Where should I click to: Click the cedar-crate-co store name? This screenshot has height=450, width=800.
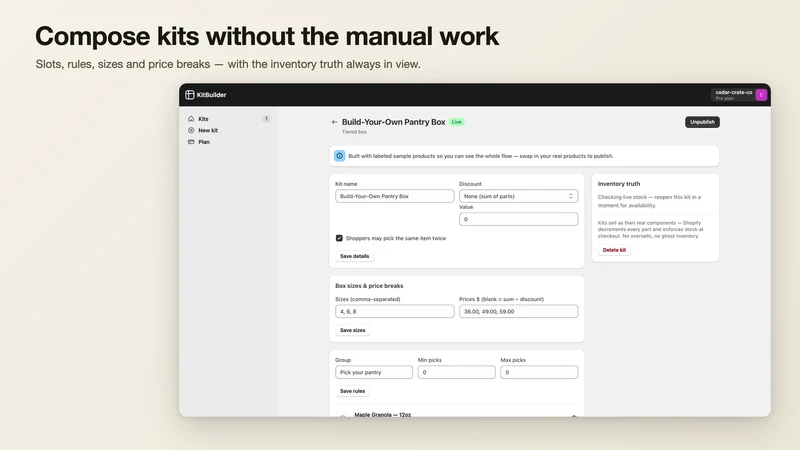point(734,92)
